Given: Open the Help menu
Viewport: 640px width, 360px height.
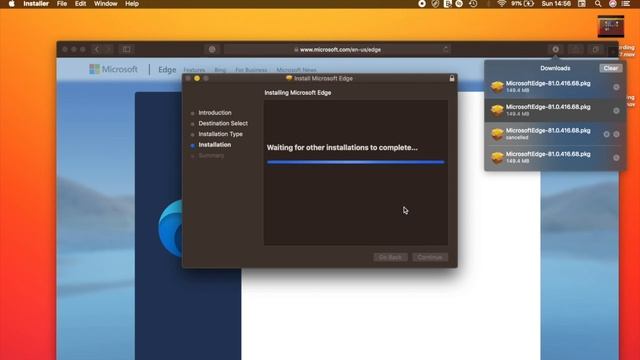Looking at the screenshot, I should click(132, 4).
